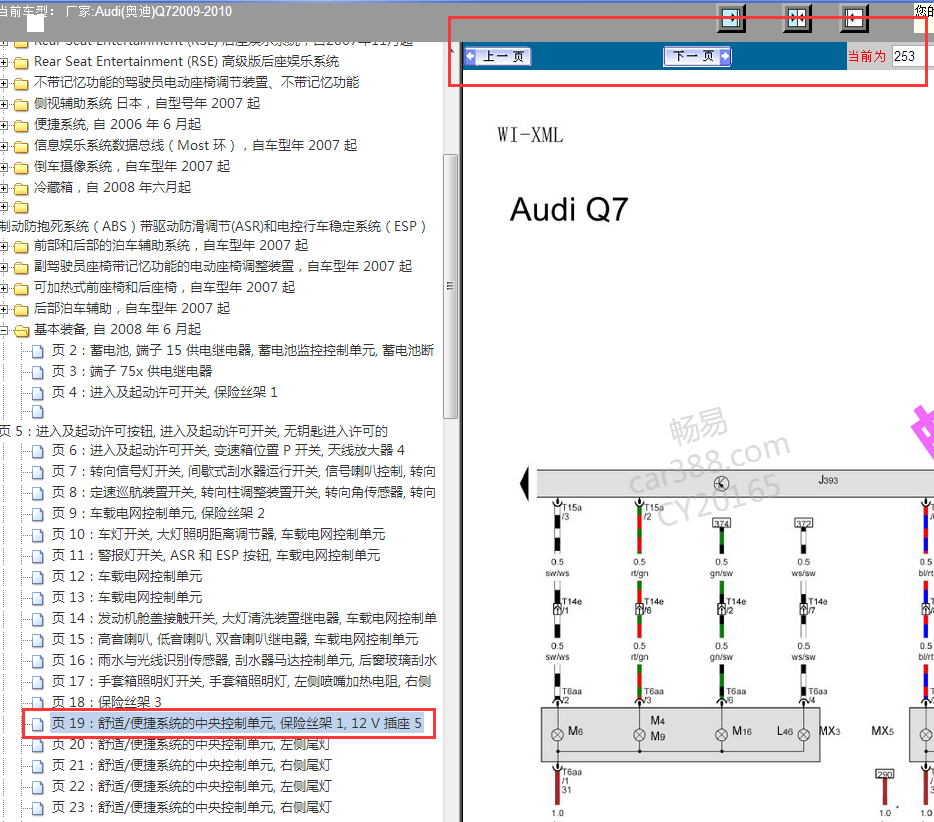934x822 pixels.
Task: Select 可加热式前座椅和后座椅 entry text
Action: click(x=164, y=288)
